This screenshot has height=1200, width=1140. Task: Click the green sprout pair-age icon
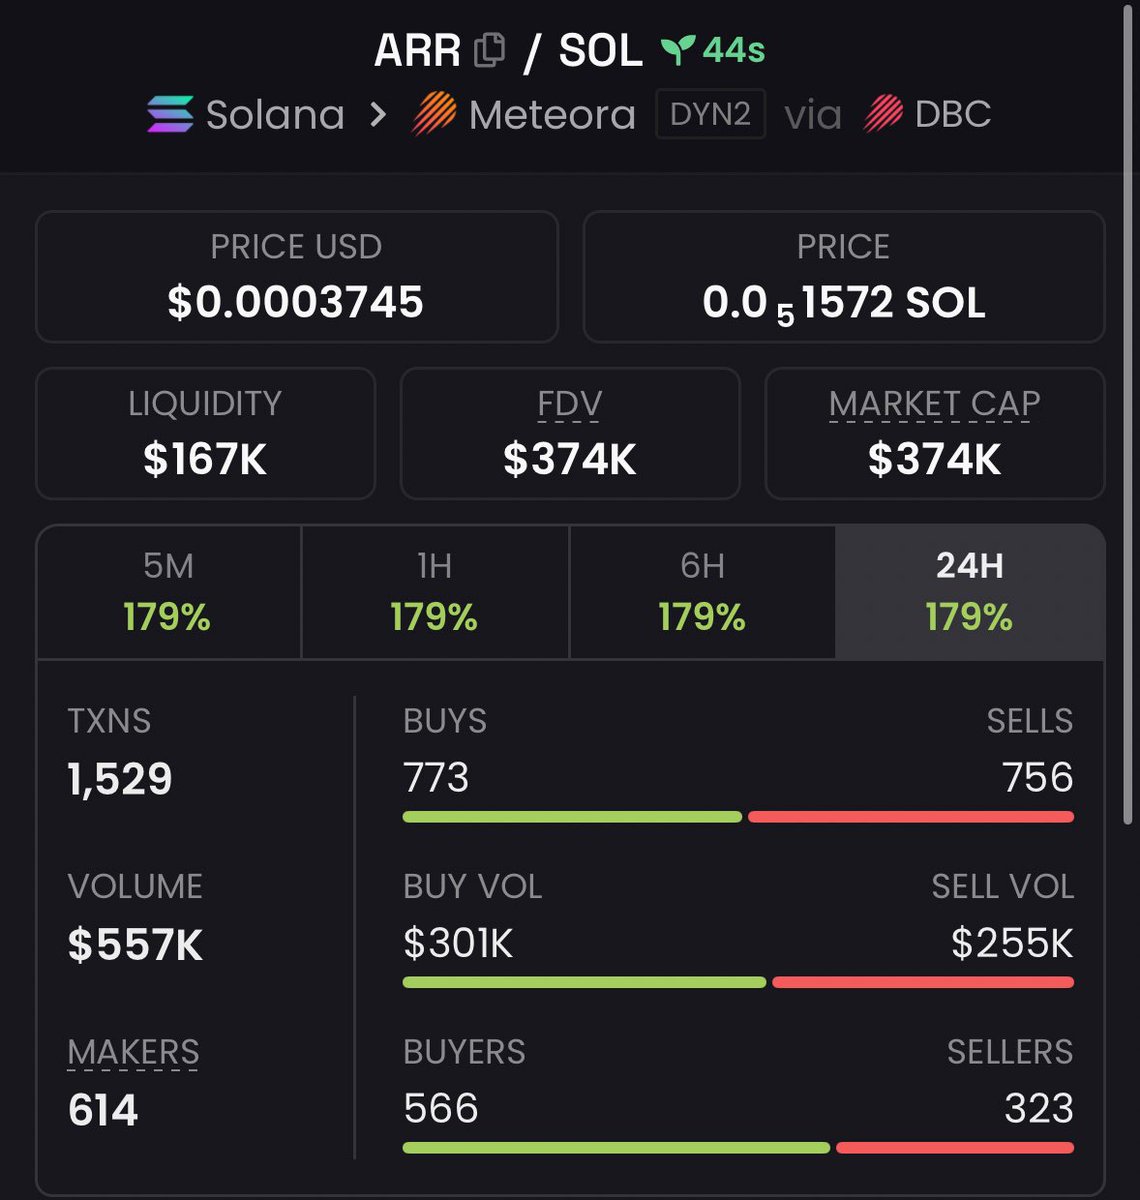[x=678, y=49]
